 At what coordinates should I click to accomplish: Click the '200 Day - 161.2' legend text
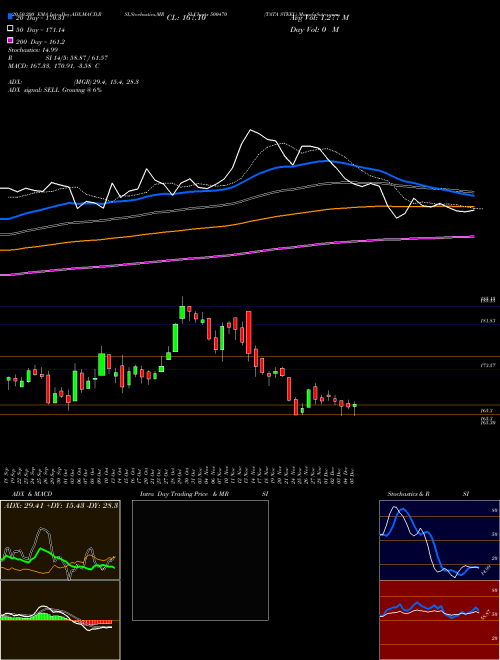coord(41,42)
